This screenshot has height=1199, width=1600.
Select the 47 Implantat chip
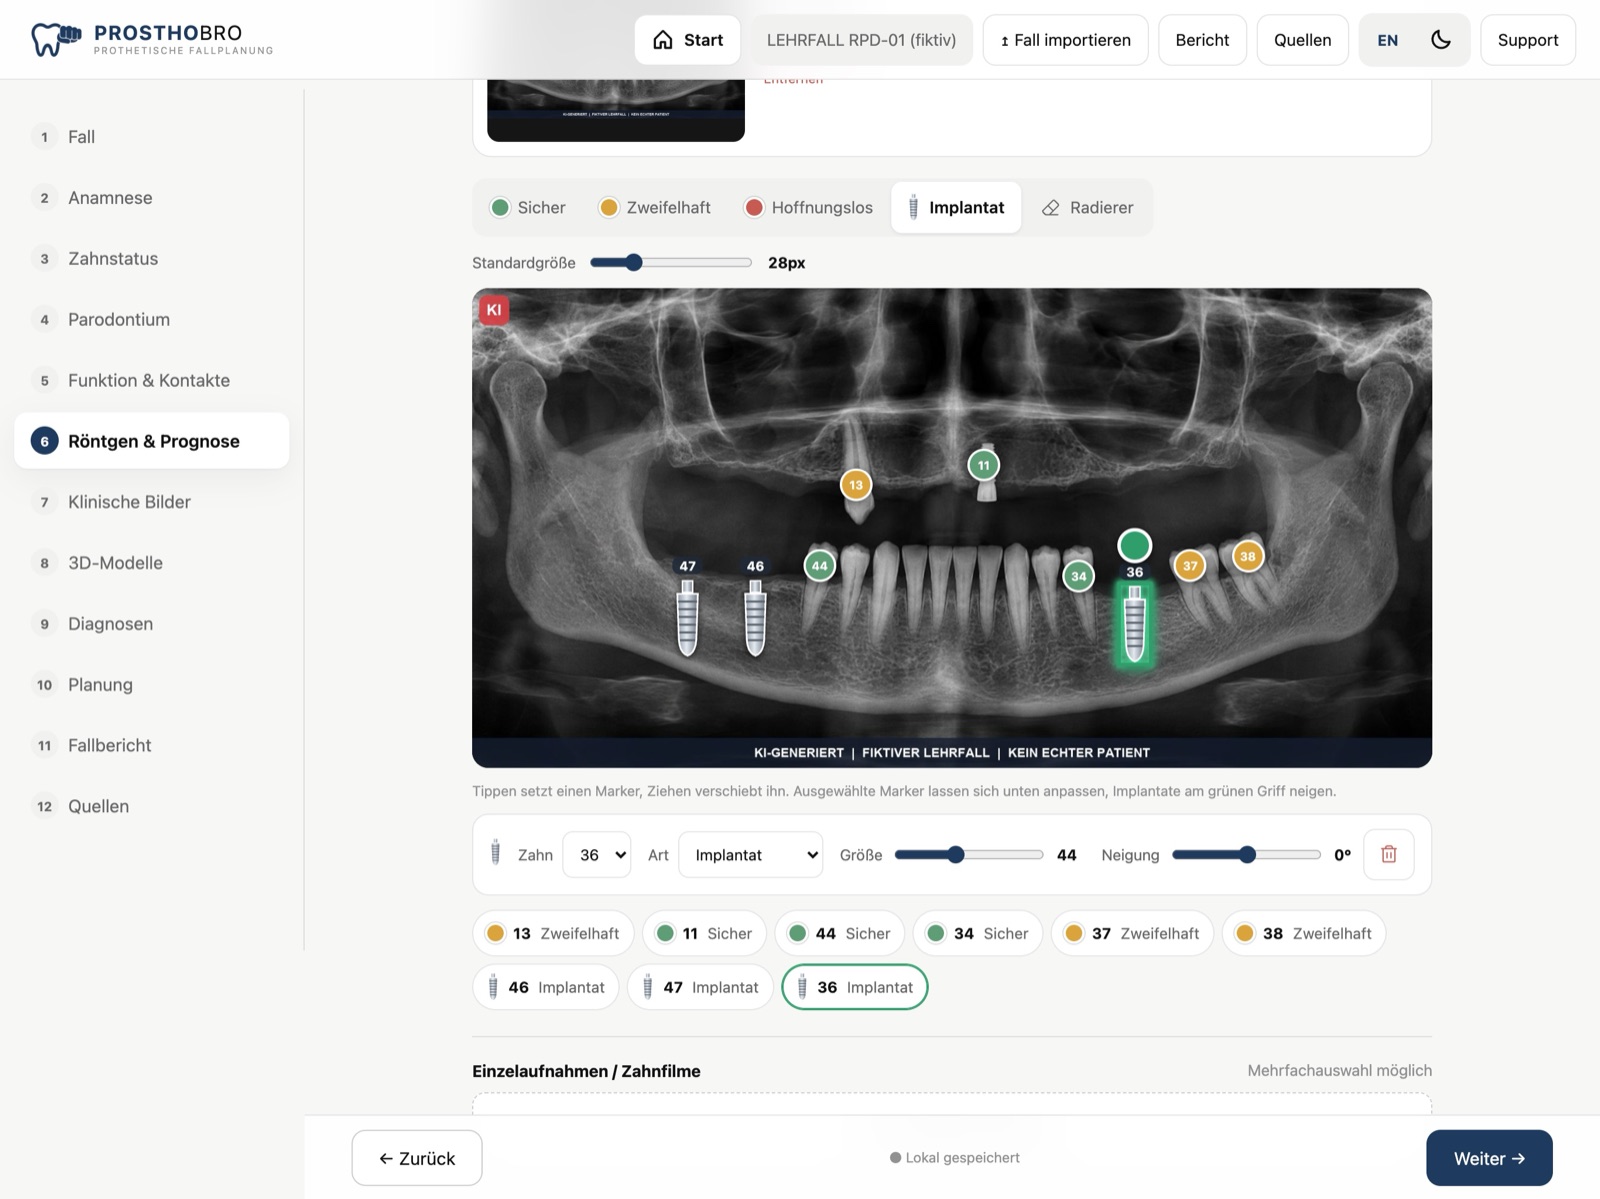[700, 987]
